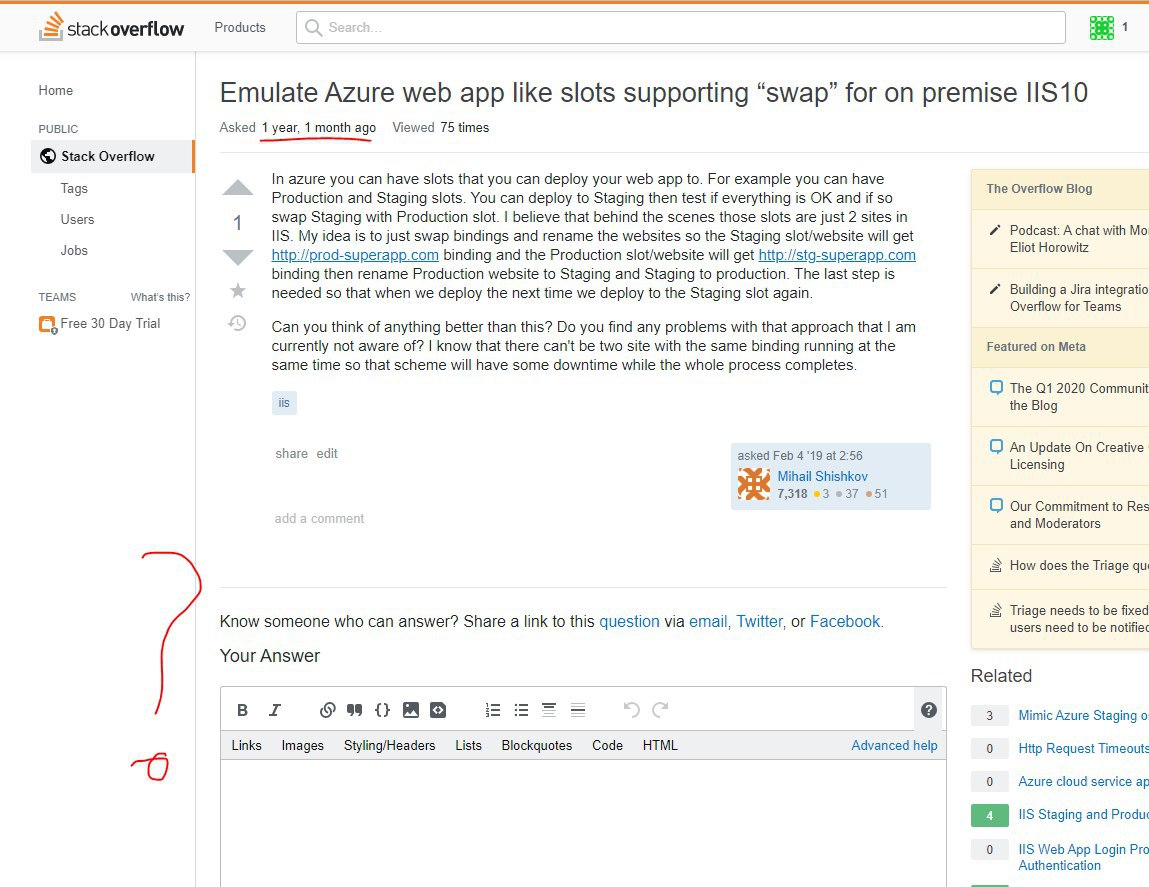1149x887 pixels.
Task: Click the iis tag
Action: 284,402
